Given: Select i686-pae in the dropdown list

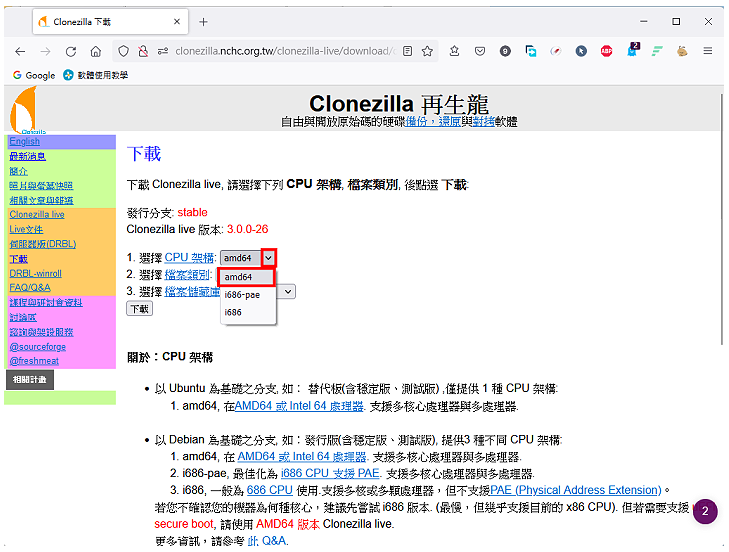Looking at the screenshot, I should [x=248, y=295].
